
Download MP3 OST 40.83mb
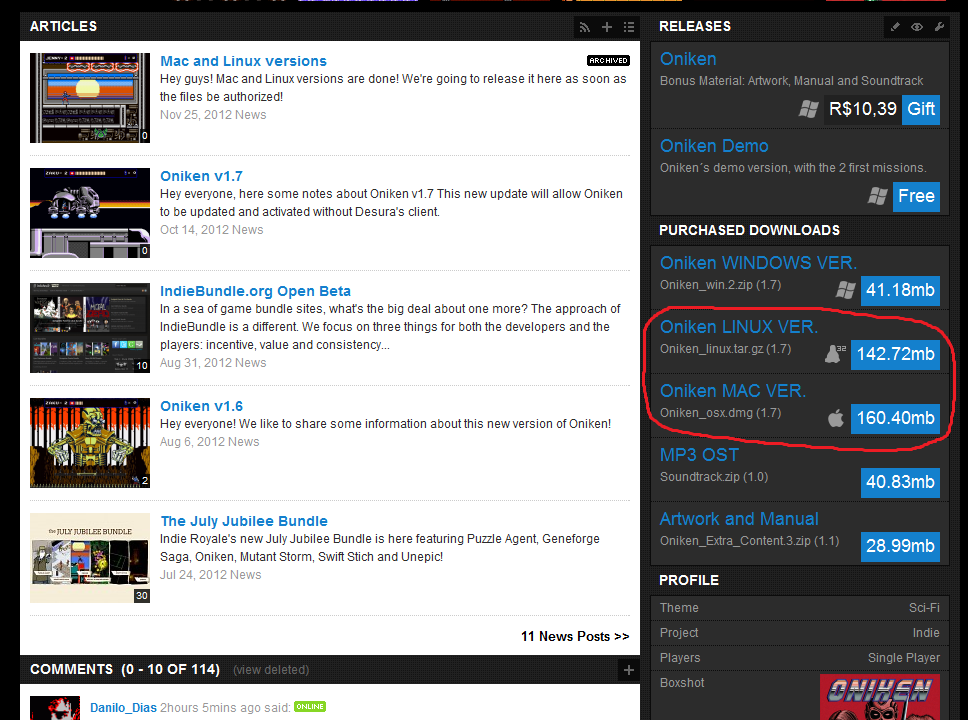tap(900, 482)
